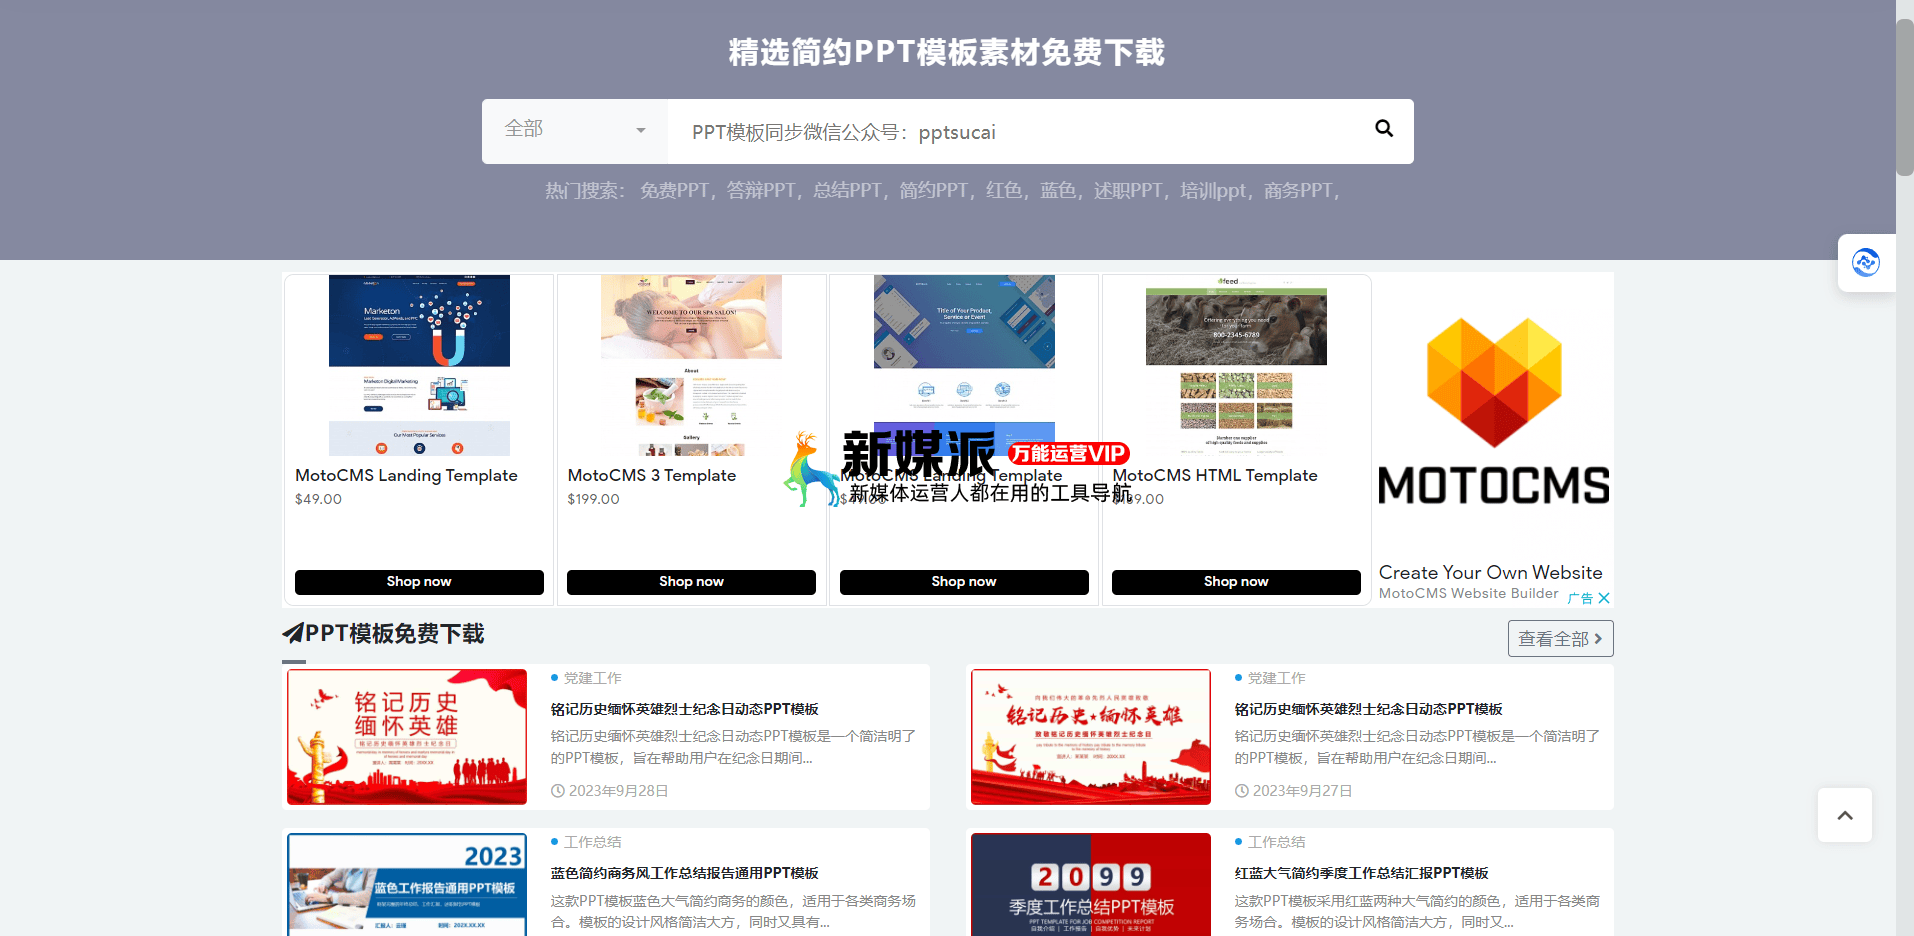This screenshot has width=1914, height=936.
Task: Open the 蓝色简约商务风工作总结 article title
Action: coord(684,872)
